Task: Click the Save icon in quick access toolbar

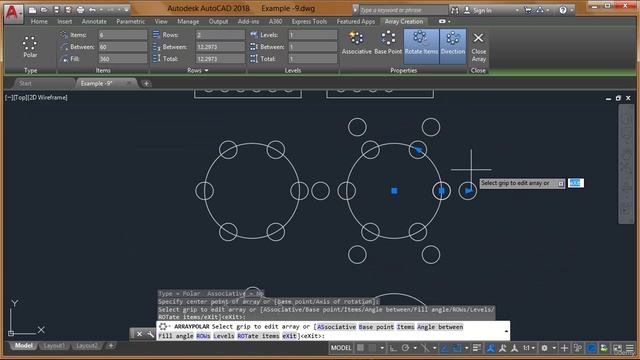Action: (x=56, y=10)
